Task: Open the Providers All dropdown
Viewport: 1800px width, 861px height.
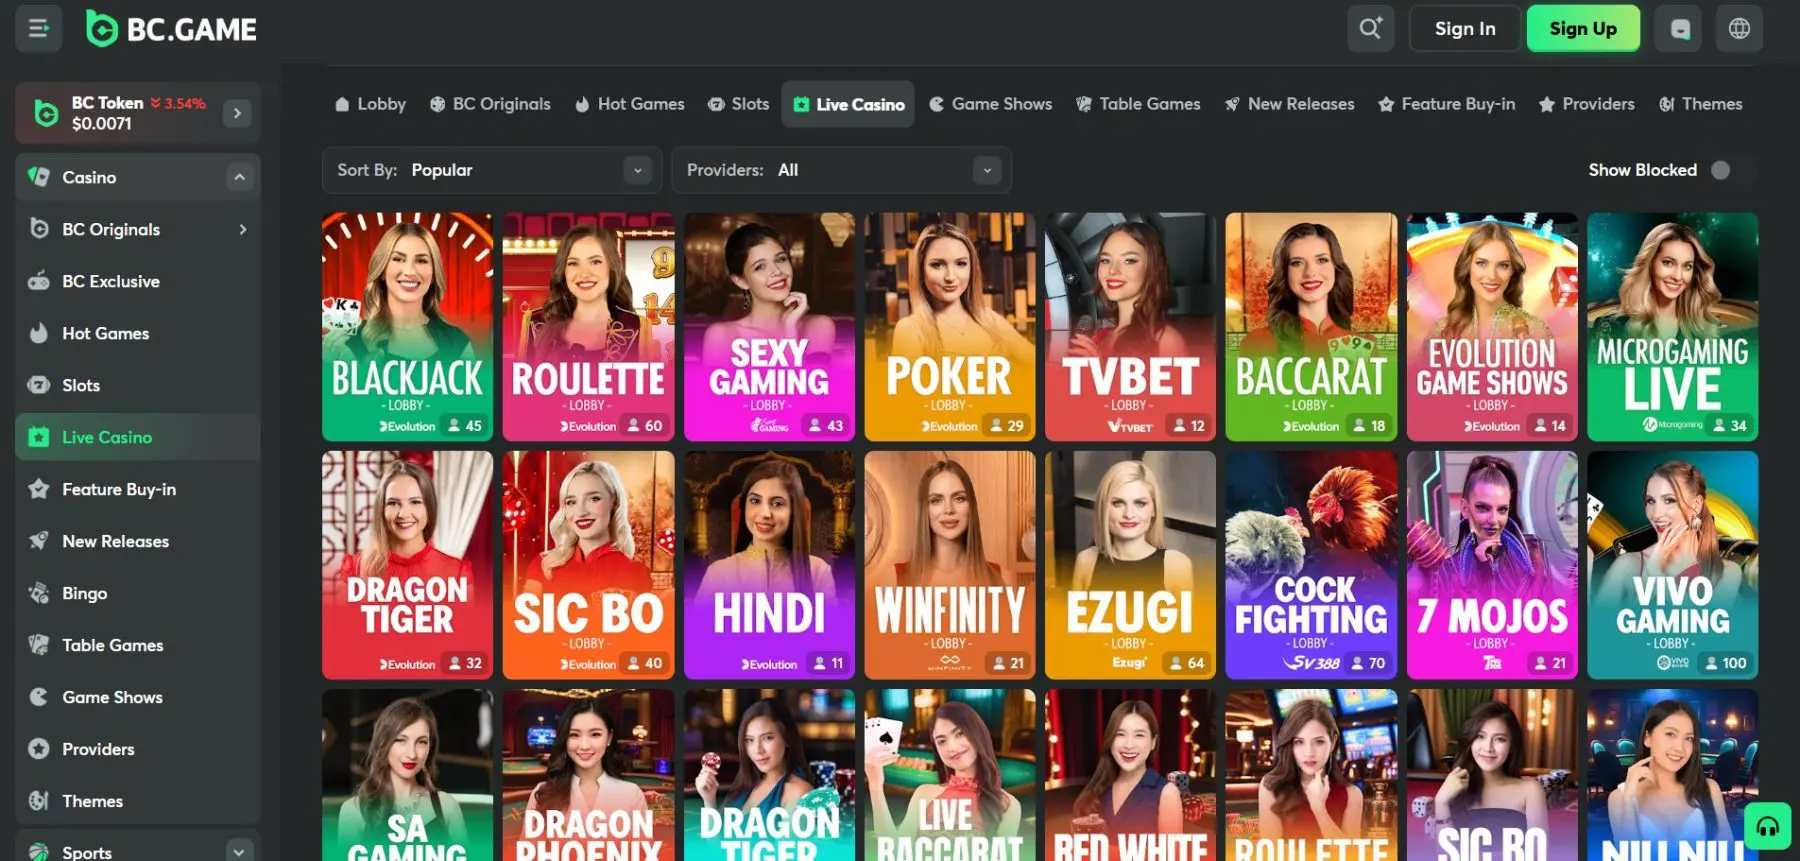Action: pyautogui.click(x=841, y=170)
